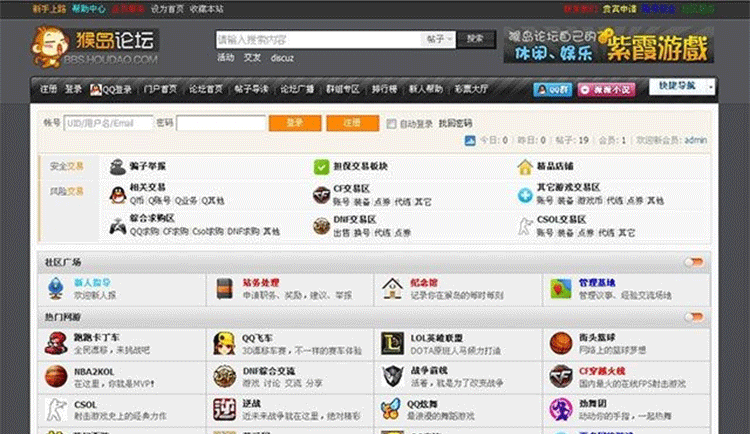Open the DNF综合交流 icon
This screenshot has width=750, height=434.
coord(224,377)
